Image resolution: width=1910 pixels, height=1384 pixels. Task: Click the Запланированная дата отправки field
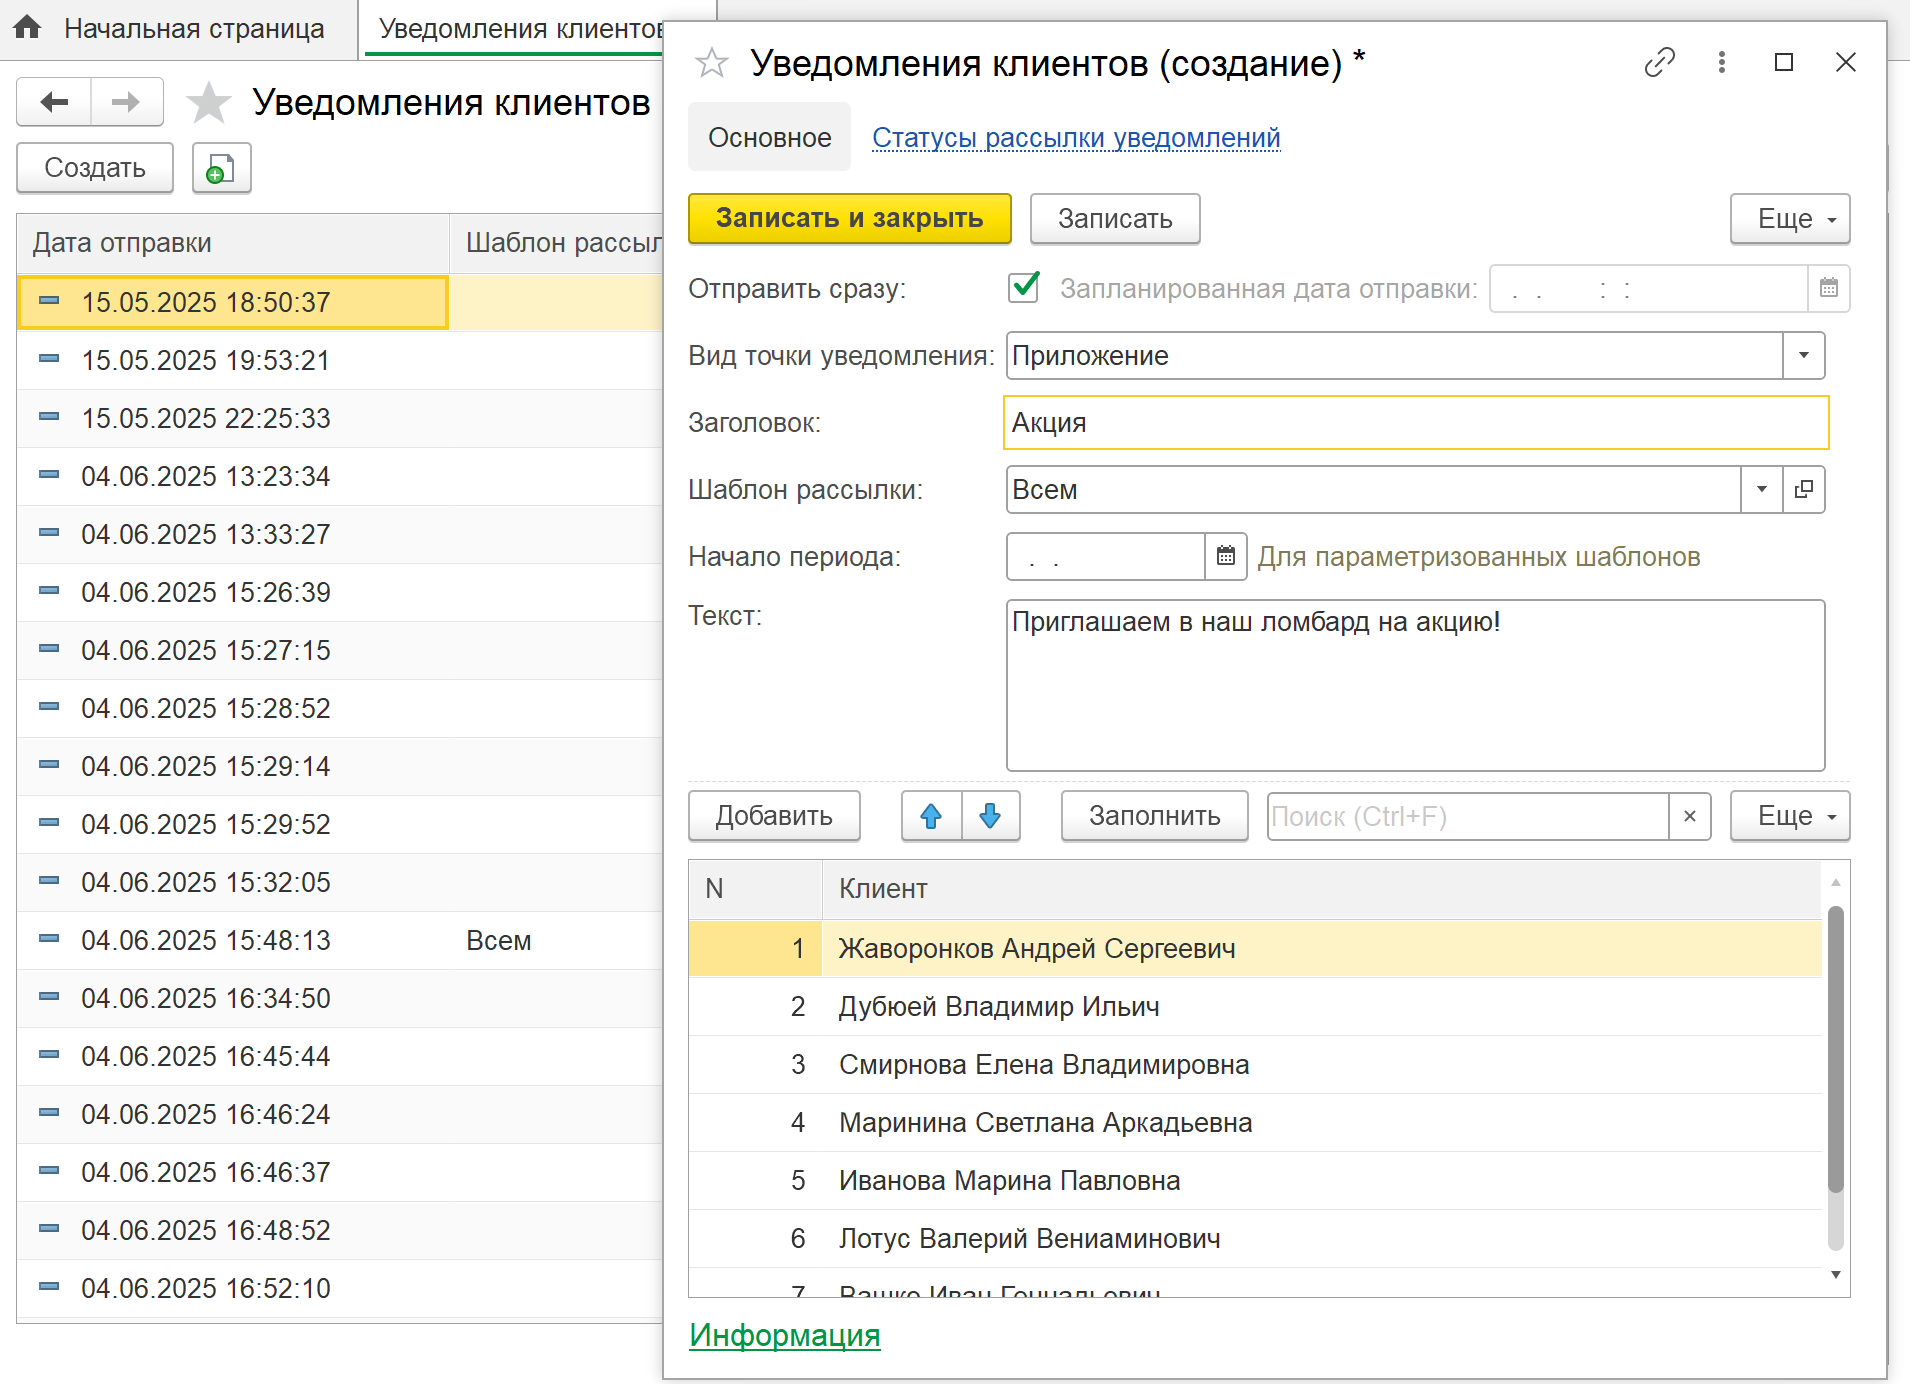1648,288
